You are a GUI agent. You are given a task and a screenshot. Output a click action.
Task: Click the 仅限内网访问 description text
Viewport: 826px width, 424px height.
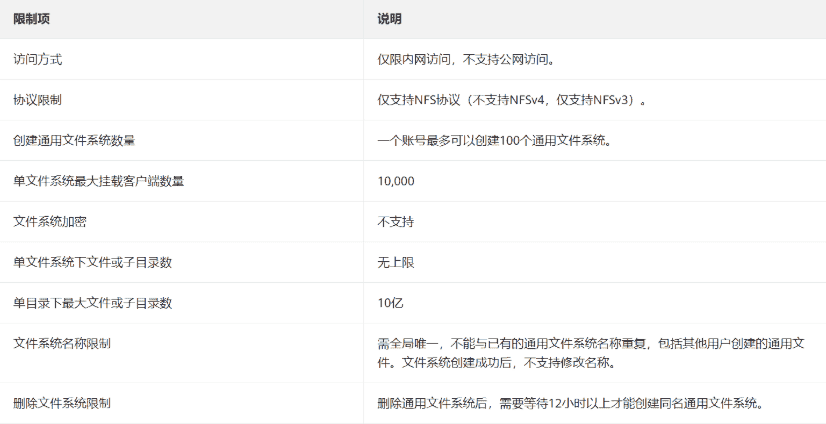(x=469, y=59)
